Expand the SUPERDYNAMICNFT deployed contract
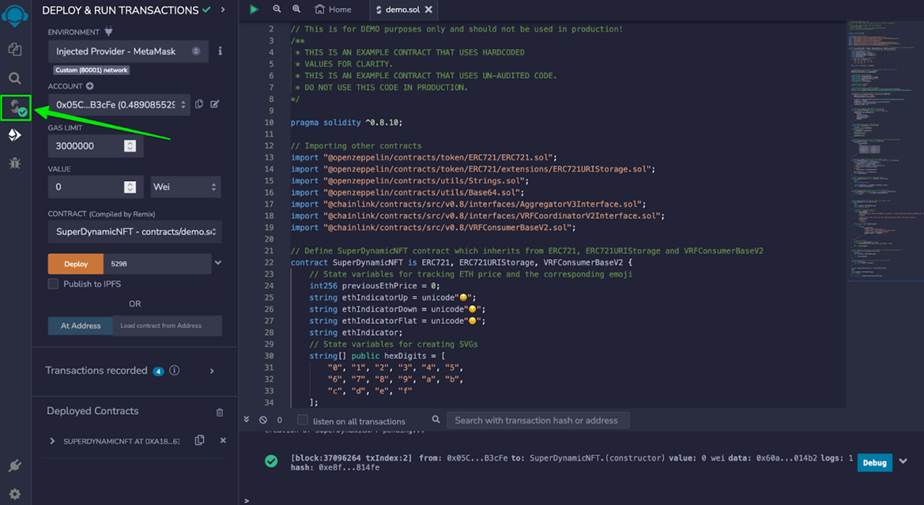 [x=52, y=441]
